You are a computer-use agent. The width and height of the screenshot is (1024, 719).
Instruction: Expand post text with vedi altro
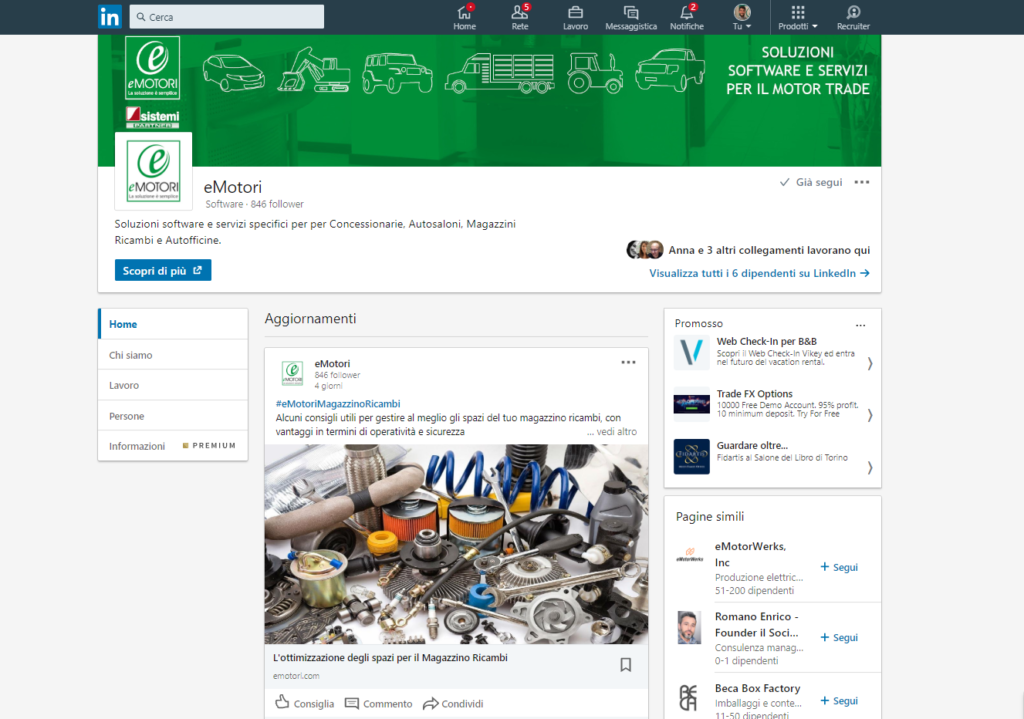tap(611, 432)
